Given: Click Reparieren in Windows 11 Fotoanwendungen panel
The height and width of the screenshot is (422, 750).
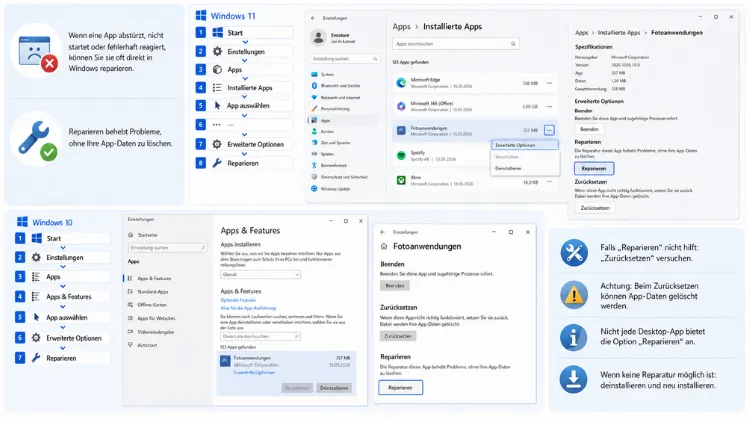Looking at the screenshot, I should [x=594, y=168].
